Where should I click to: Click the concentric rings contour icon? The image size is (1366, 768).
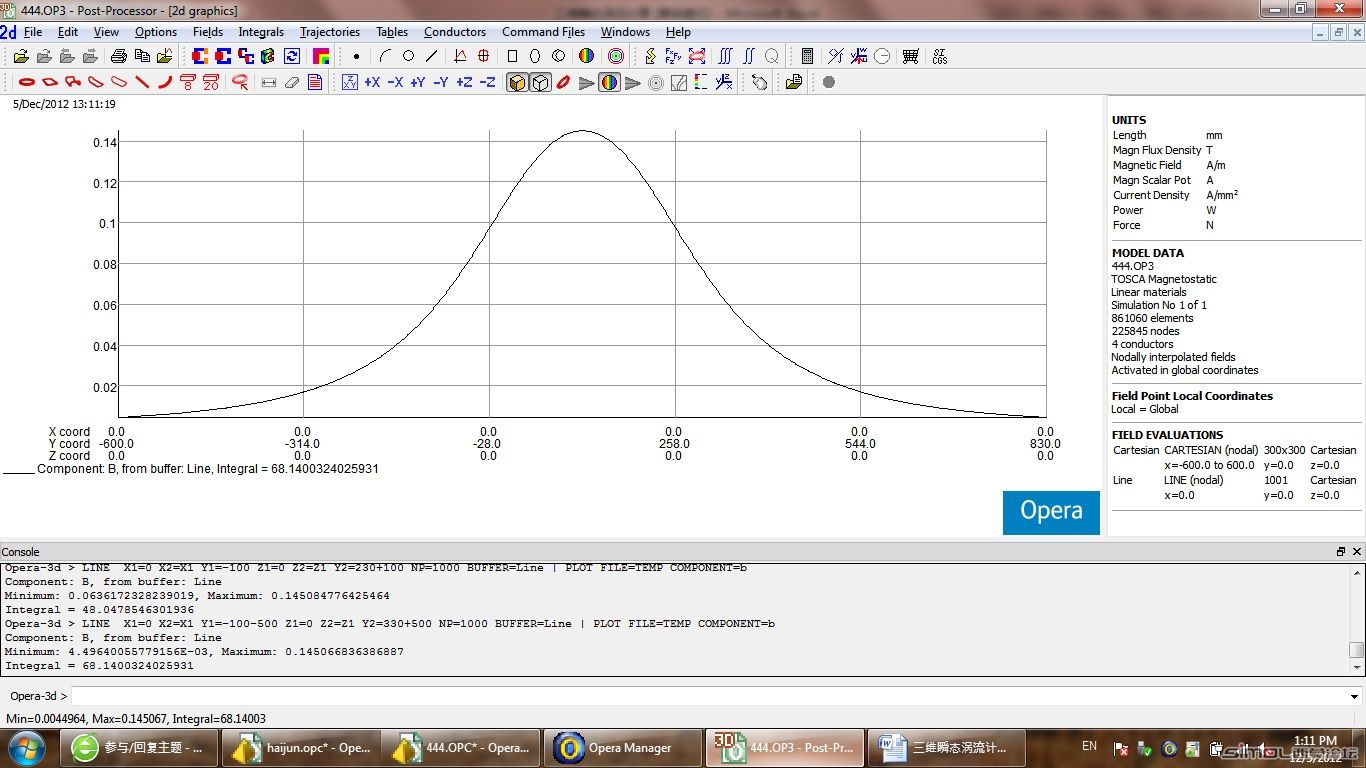coord(616,56)
